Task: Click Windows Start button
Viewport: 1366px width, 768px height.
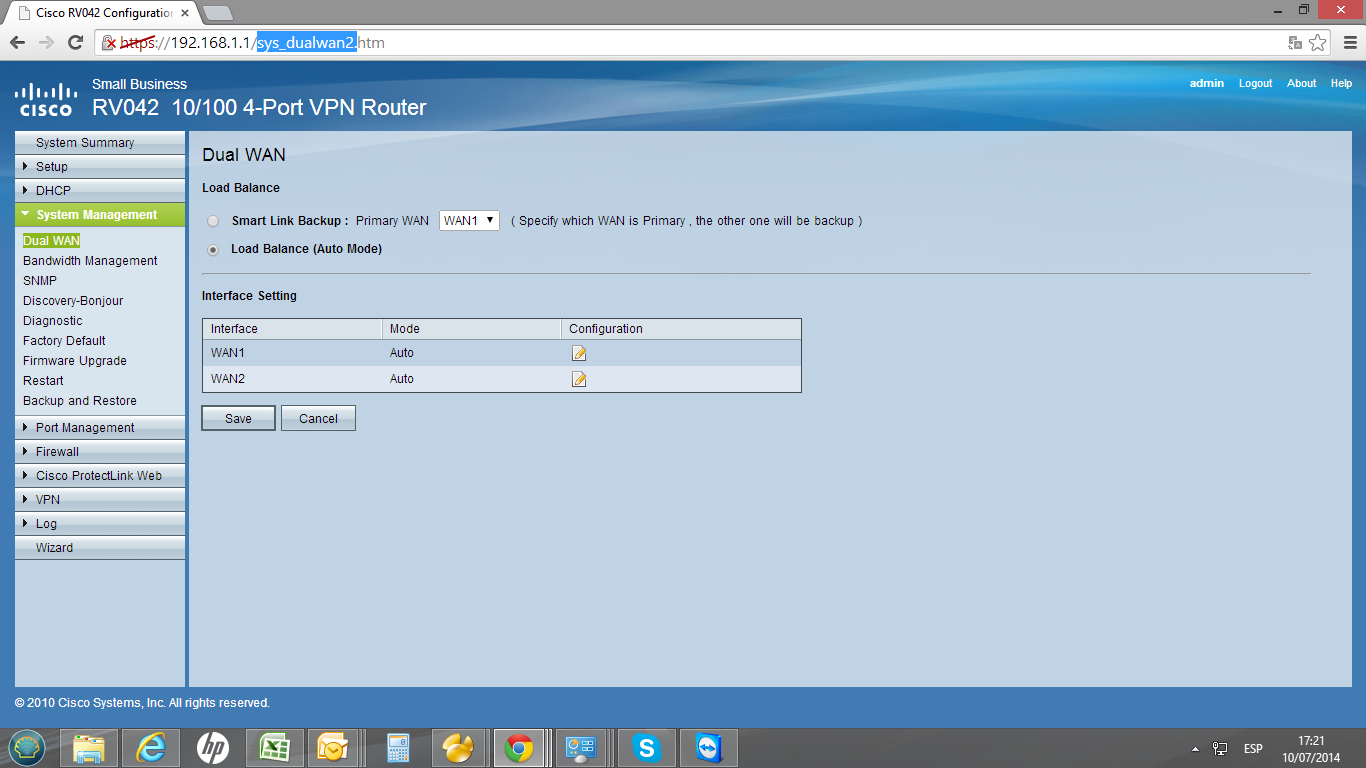Action: coord(27,747)
